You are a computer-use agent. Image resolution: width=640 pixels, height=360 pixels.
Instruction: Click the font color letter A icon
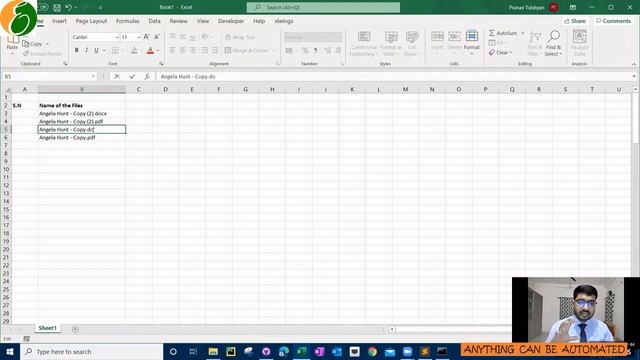[x=150, y=50]
